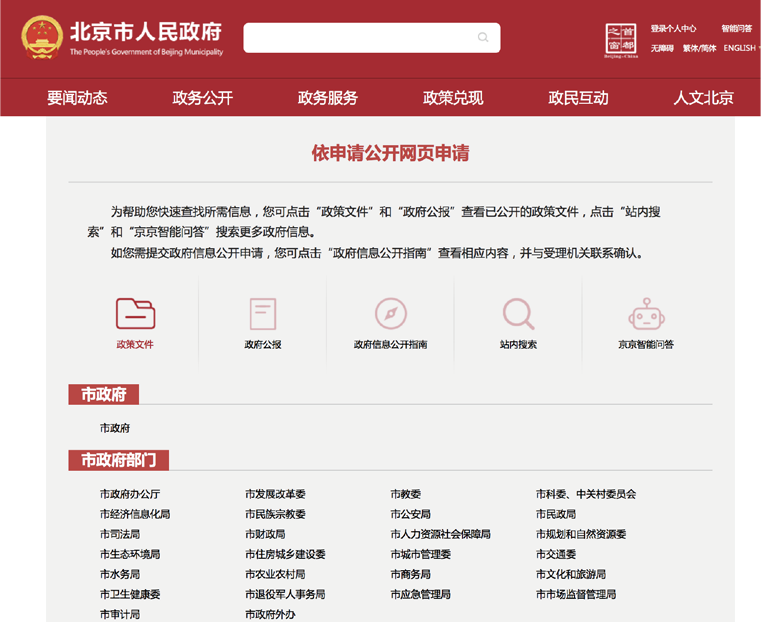This screenshot has height=622, width=762.
Task: Click 登录个人中心 link
Action: [673, 29]
